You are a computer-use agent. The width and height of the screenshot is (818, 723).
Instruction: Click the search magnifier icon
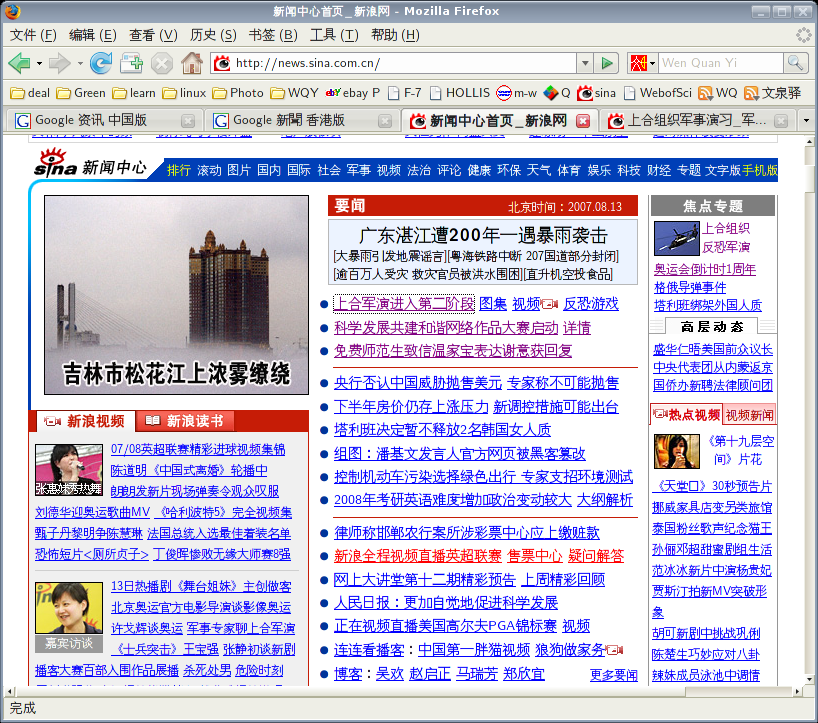tap(795, 63)
